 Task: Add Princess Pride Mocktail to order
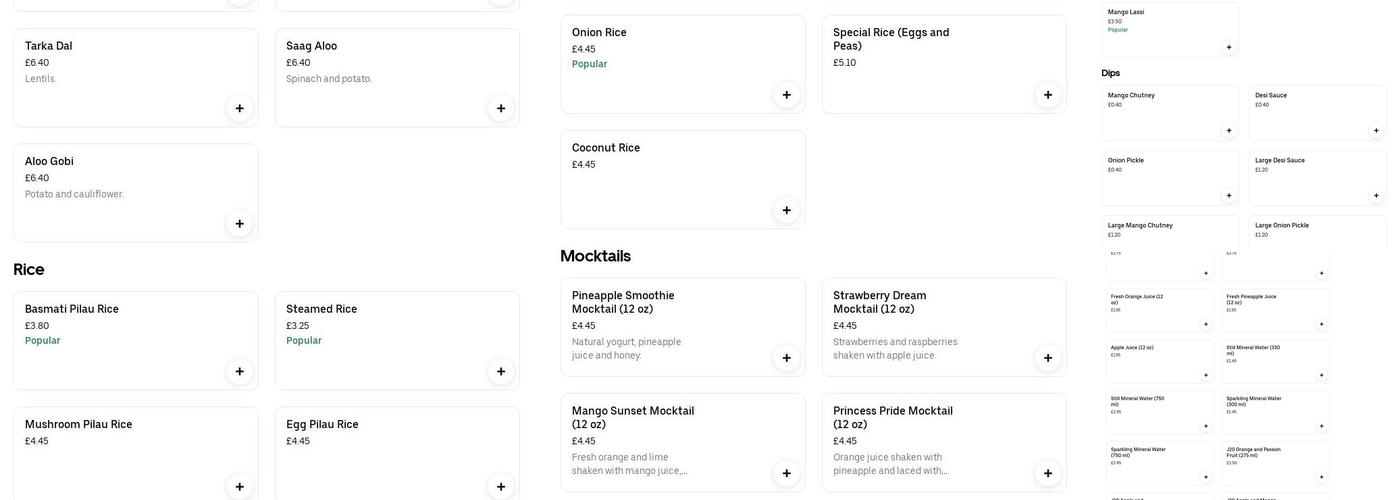1048,473
